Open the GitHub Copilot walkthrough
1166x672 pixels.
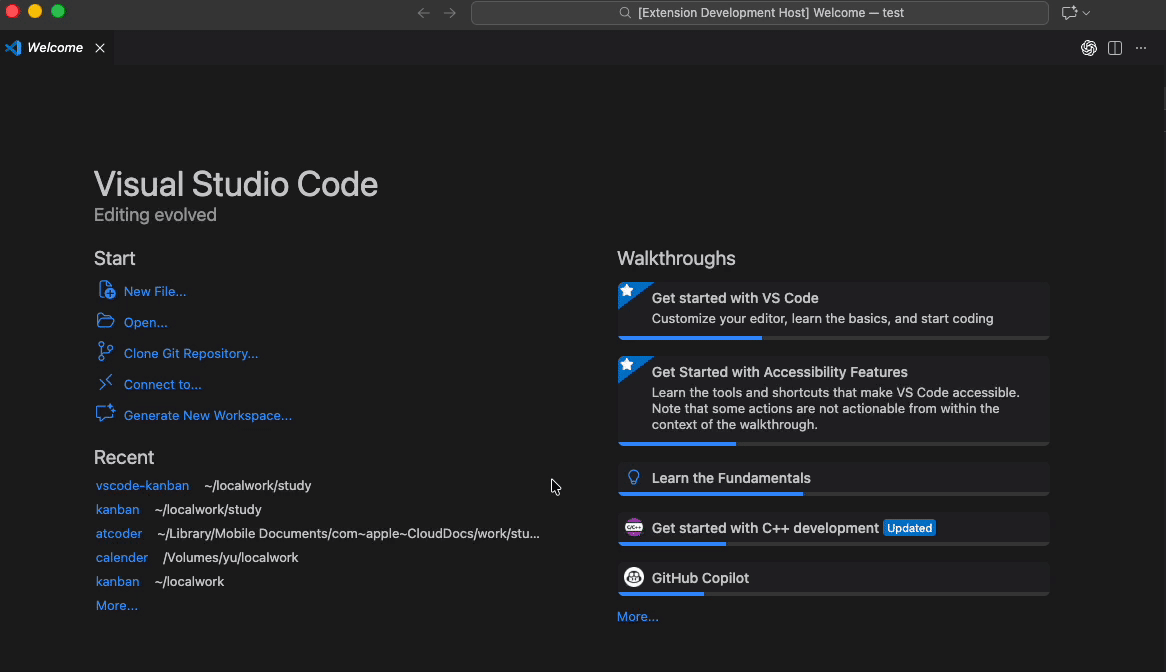(834, 578)
